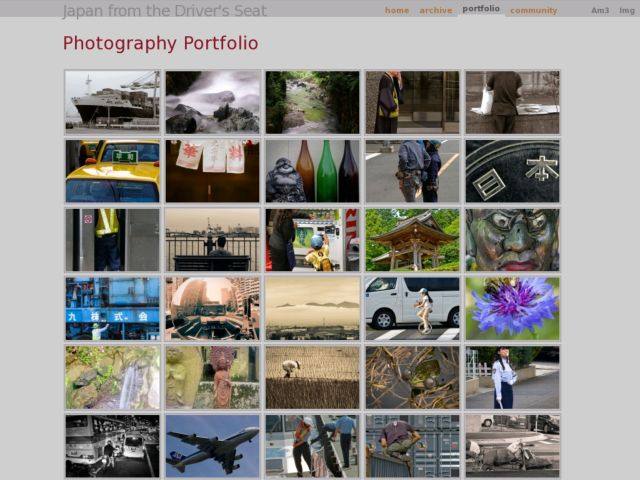Open the yellow taxi photo
The width and height of the screenshot is (640, 480).
click(x=113, y=171)
